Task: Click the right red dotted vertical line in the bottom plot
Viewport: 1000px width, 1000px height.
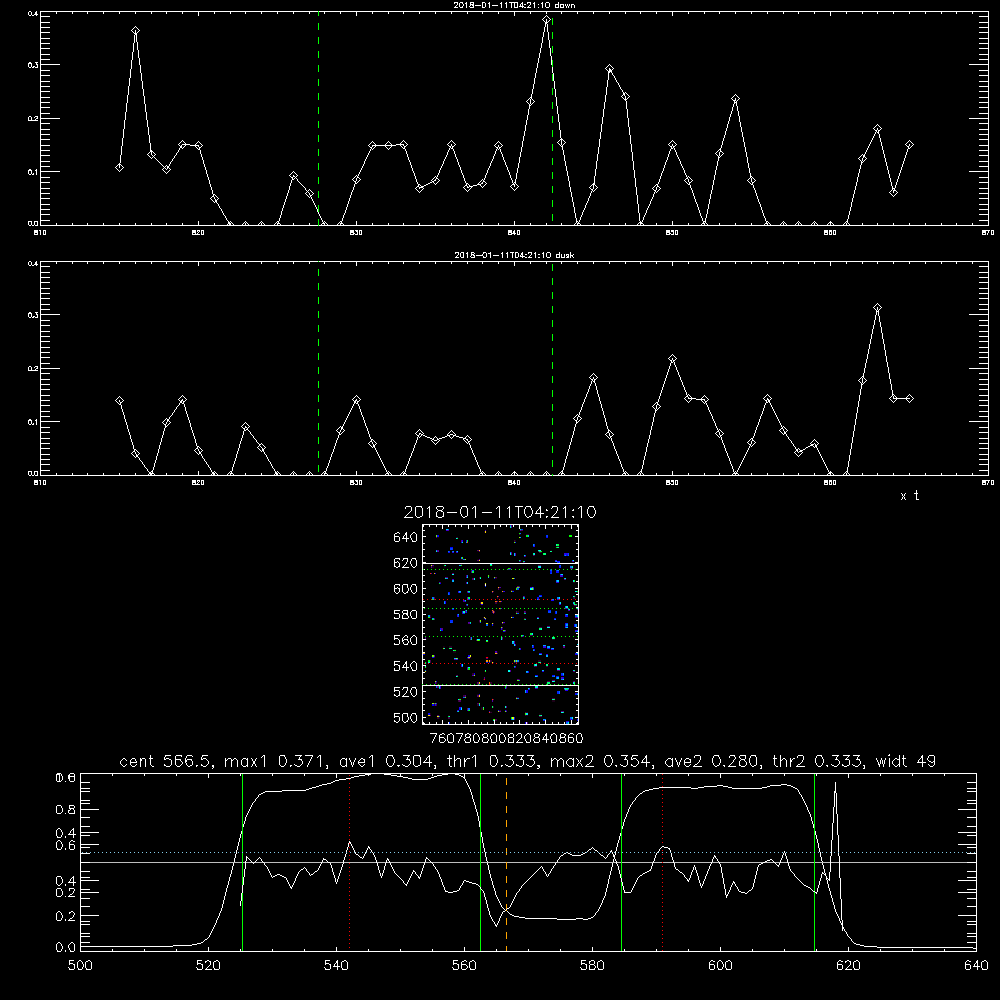Action: point(663,862)
